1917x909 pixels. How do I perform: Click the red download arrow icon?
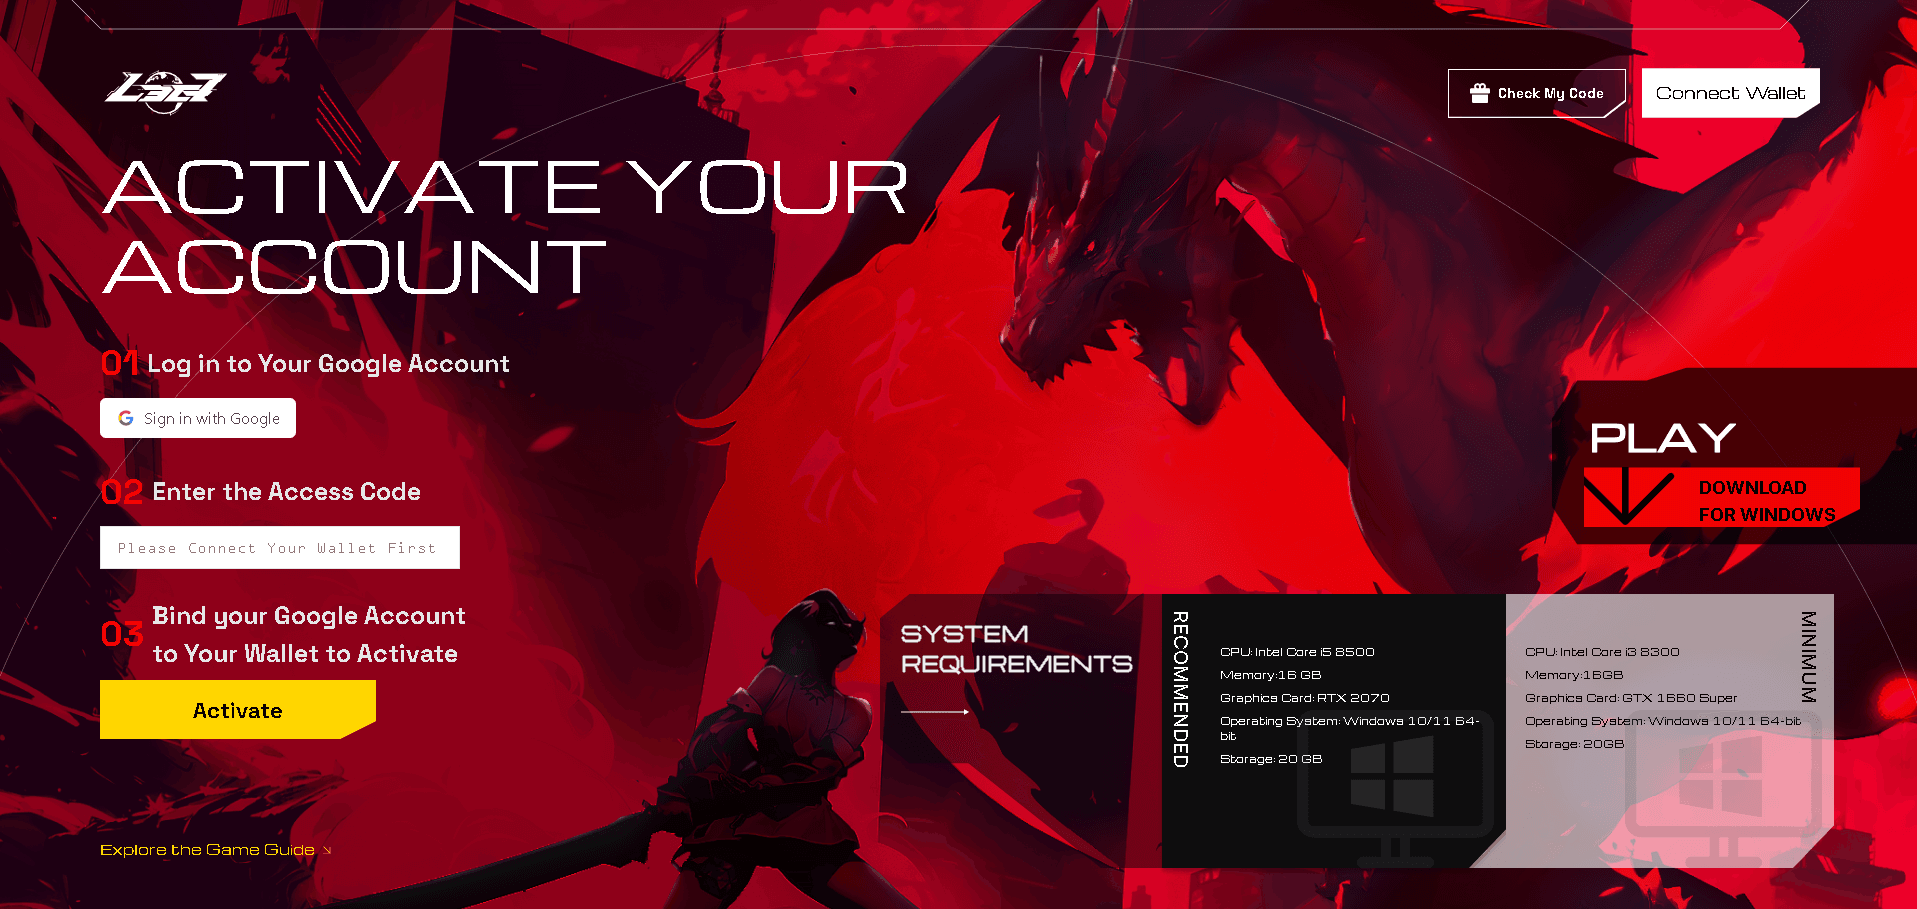1629,497
